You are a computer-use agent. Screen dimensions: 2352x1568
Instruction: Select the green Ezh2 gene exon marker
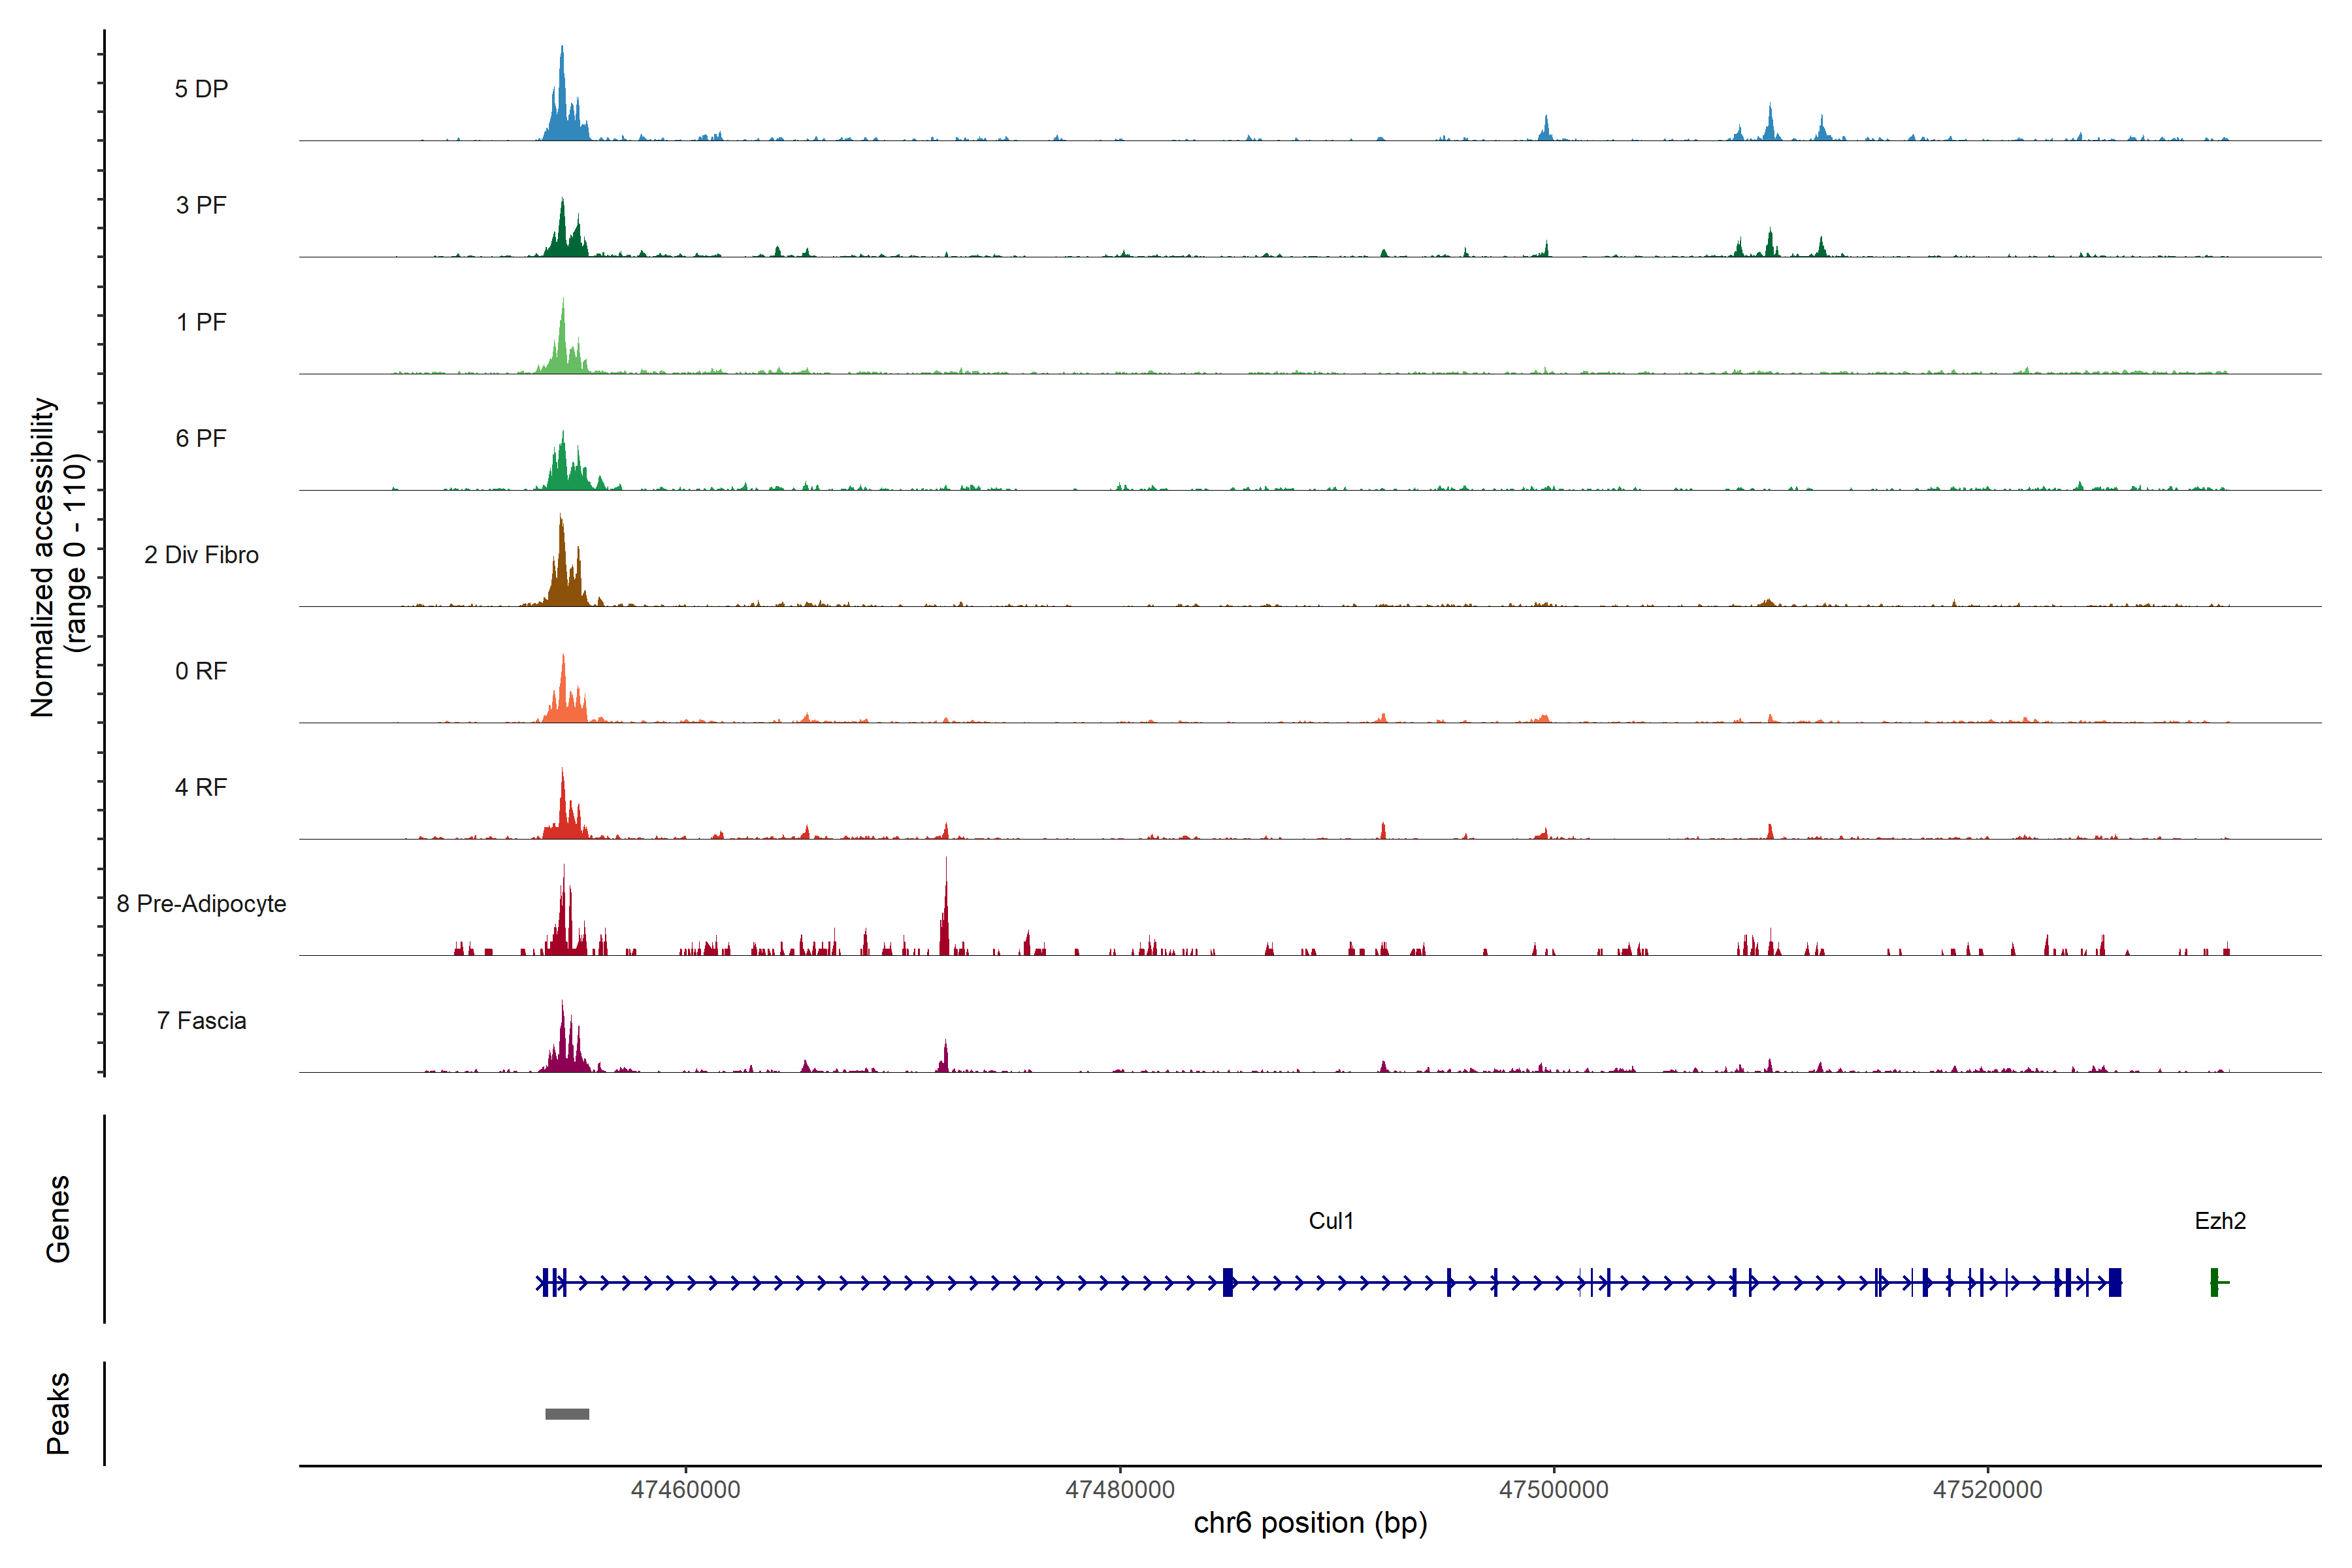tap(2214, 1282)
